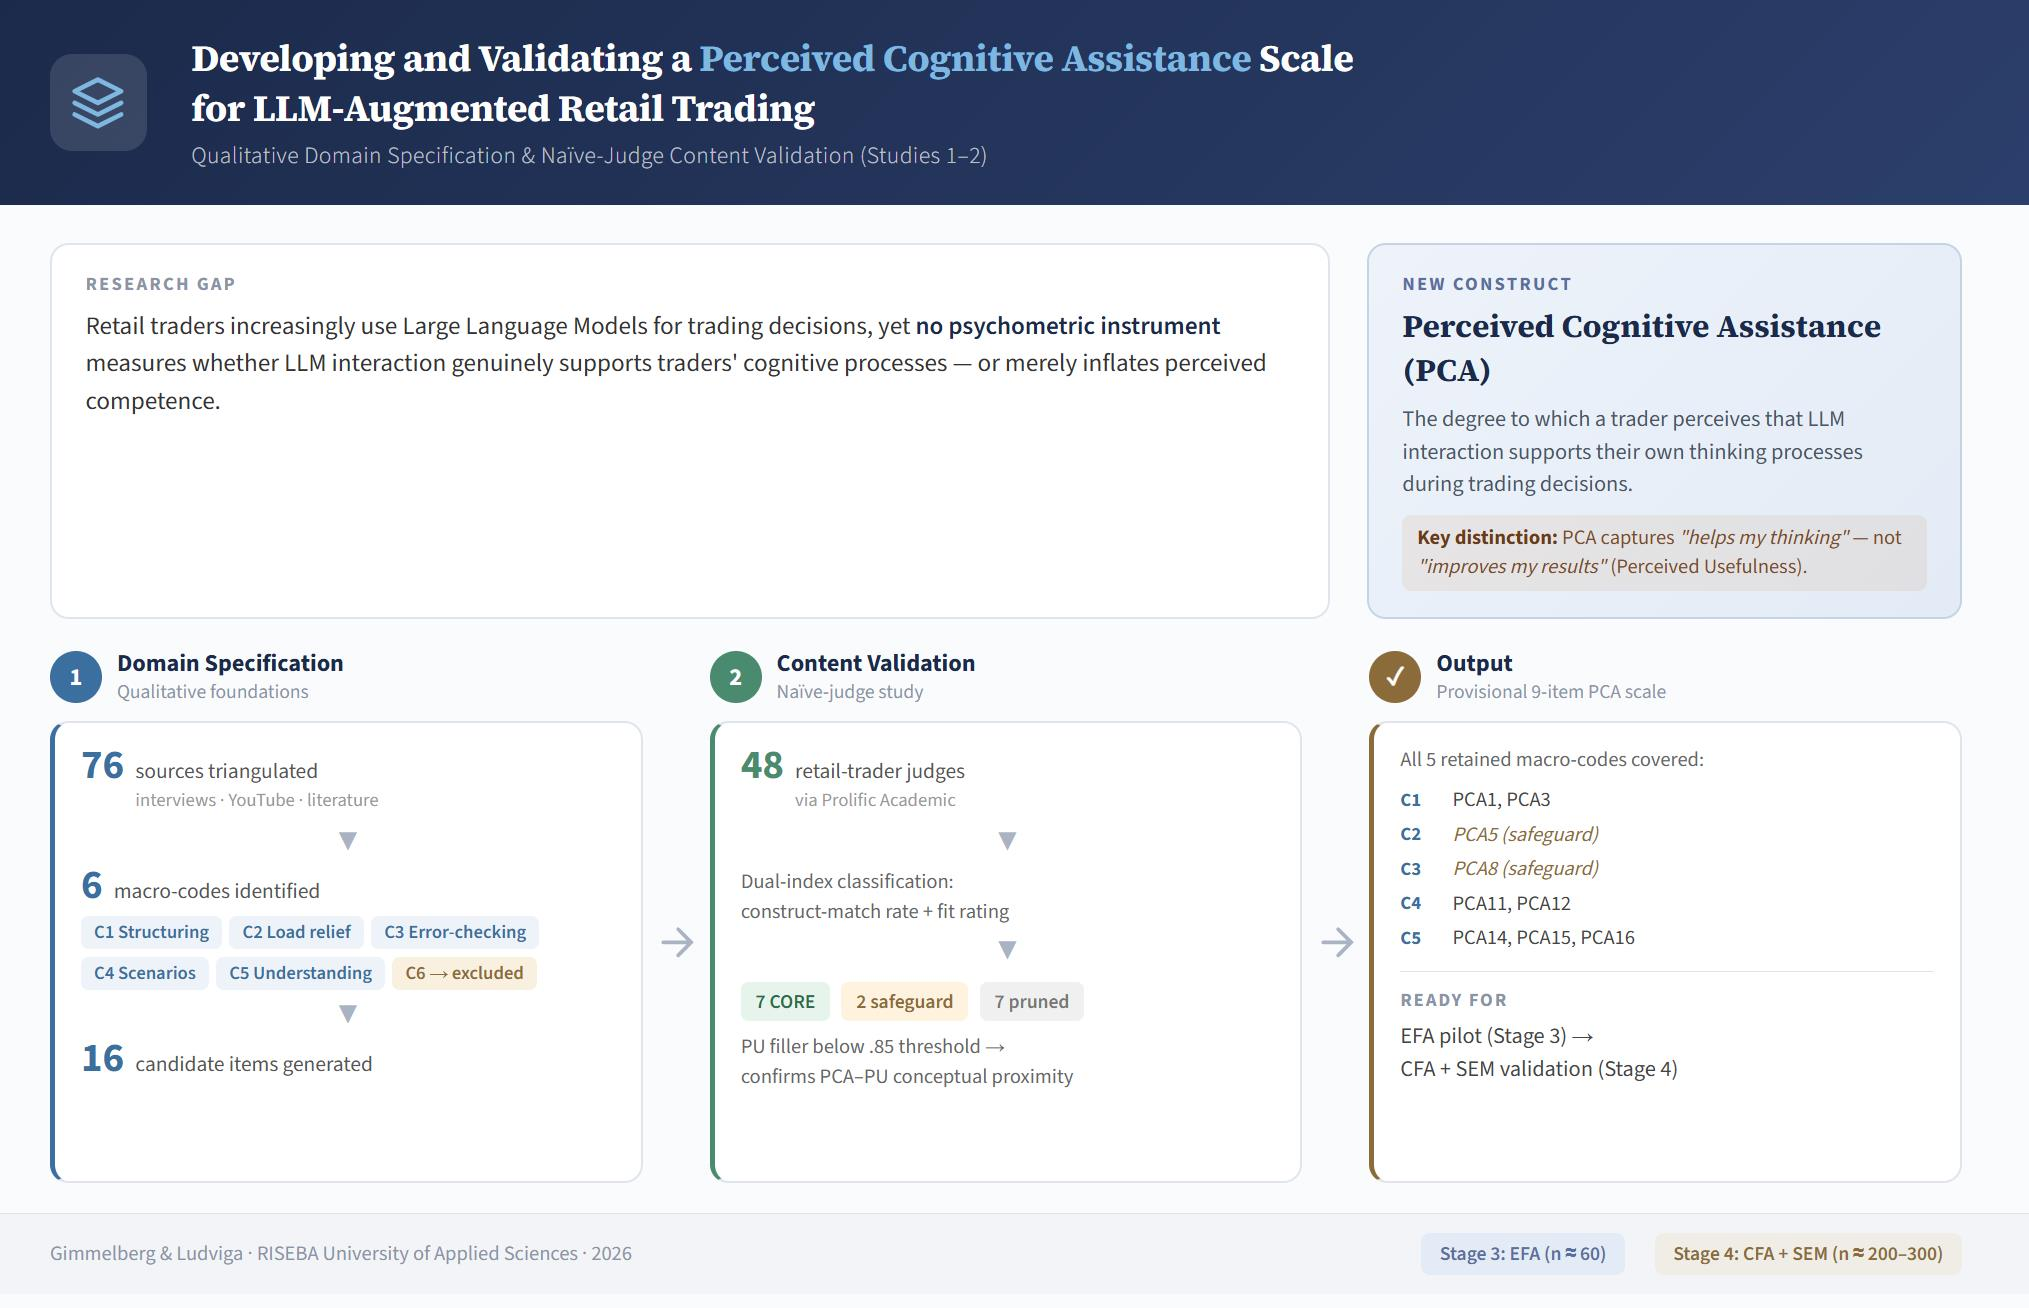
Task: Select the C3 Error-checking tag
Action: (x=455, y=932)
